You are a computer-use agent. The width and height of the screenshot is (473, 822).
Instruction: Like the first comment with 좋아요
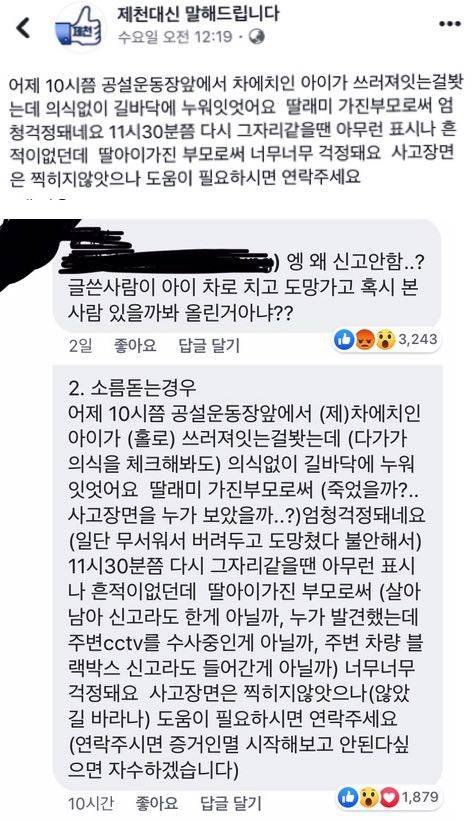[x=135, y=345]
